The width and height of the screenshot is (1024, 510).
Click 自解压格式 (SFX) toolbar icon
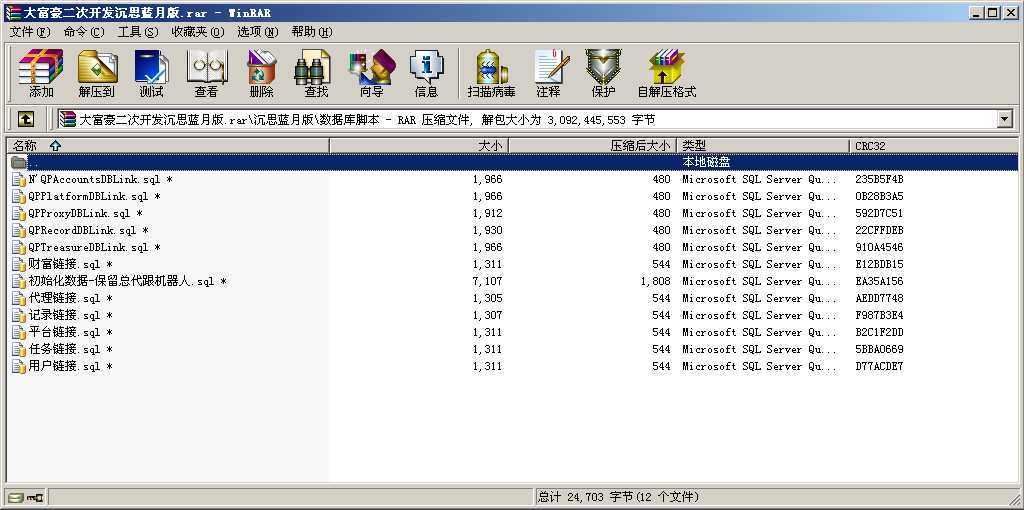click(x=667, y=73)
